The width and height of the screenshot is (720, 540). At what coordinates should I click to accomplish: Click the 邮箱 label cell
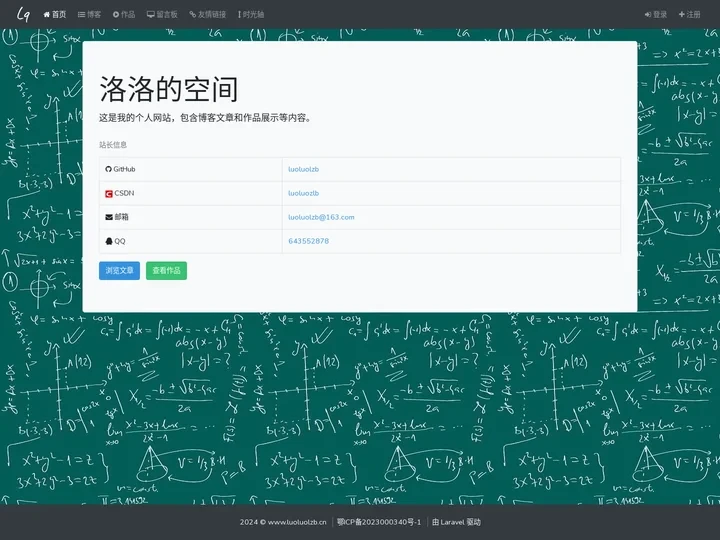coord(191,217)
